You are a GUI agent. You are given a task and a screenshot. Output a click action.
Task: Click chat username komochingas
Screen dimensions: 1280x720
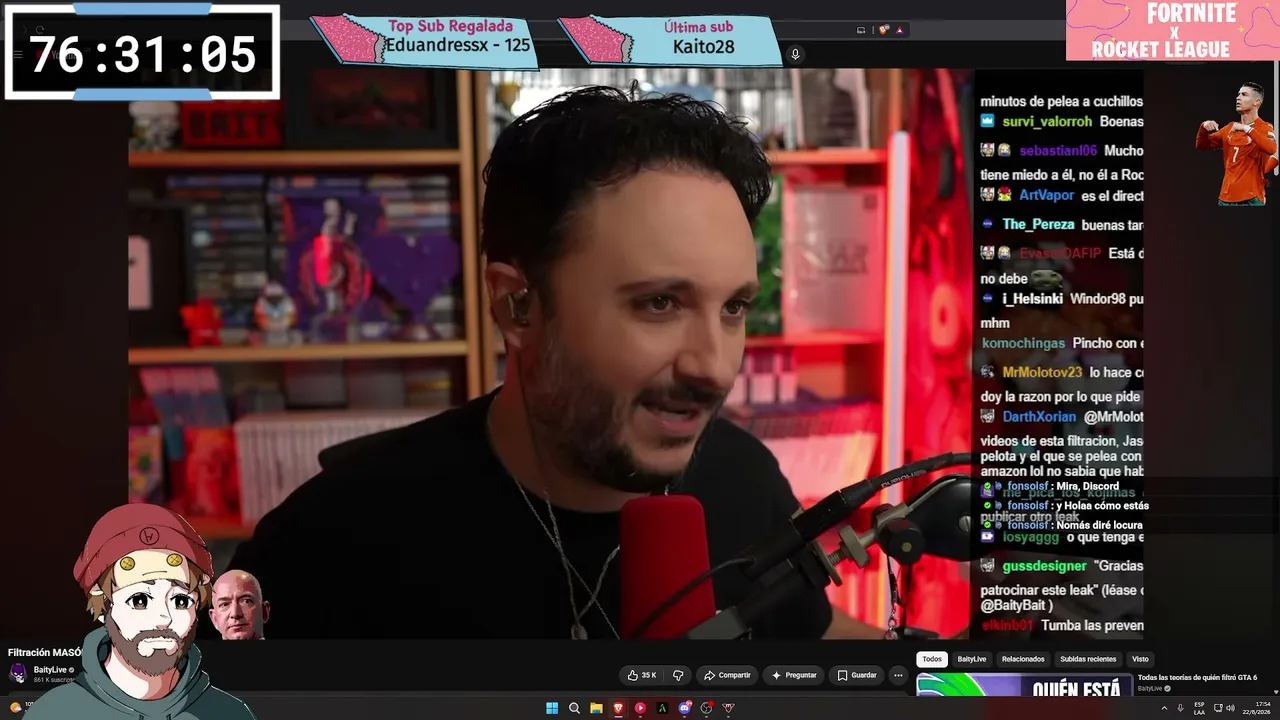pos(1023,343)
